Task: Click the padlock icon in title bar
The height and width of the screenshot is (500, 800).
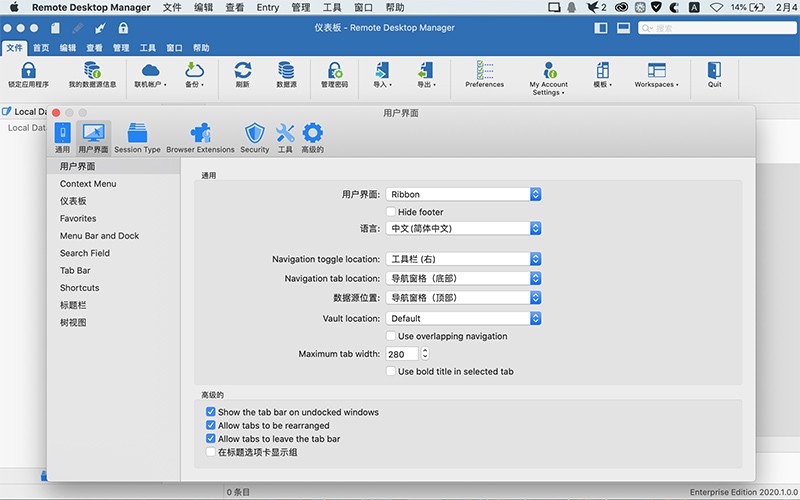Action: (x=123, y=28)
